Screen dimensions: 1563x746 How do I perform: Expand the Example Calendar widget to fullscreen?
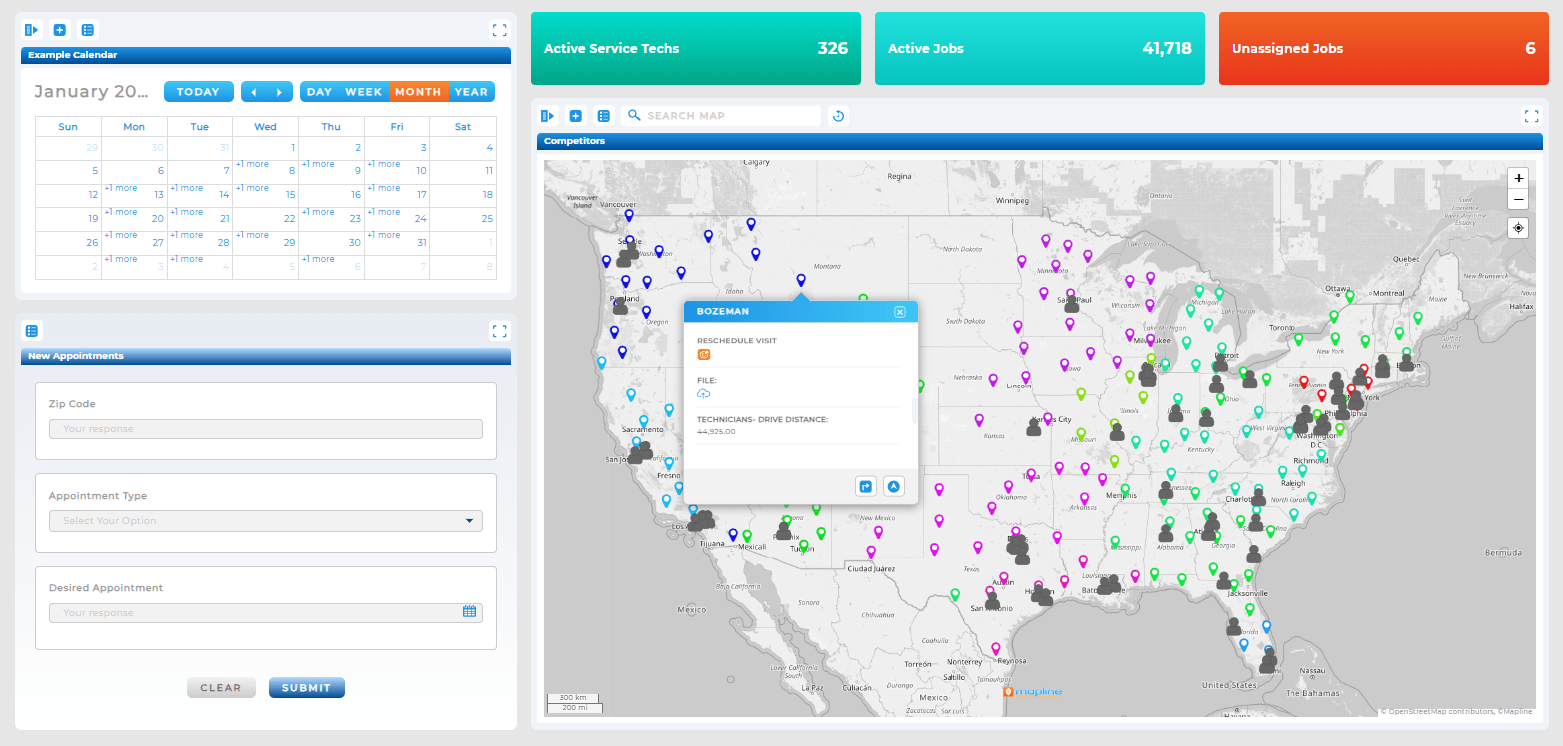click(500, 29)
